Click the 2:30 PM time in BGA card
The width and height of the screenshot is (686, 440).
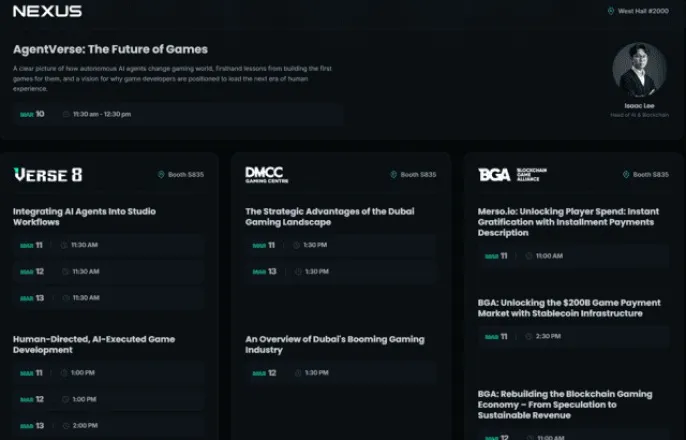548,336
